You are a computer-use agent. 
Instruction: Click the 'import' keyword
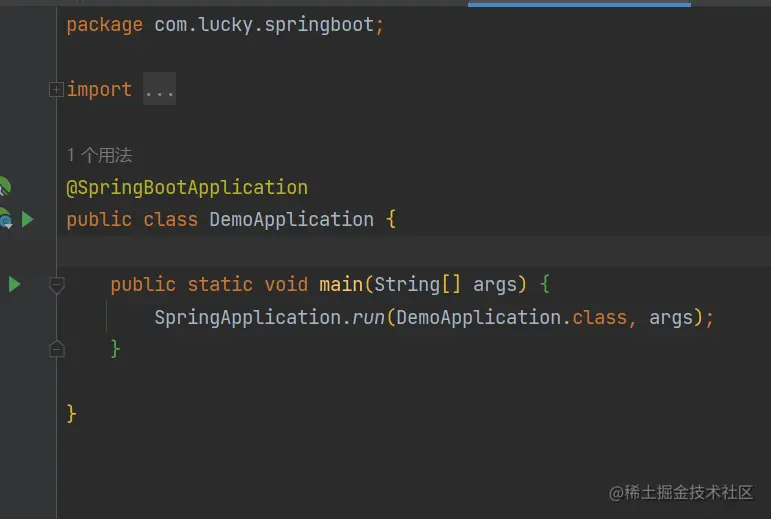pyautogui.click(x=99, y=89)
